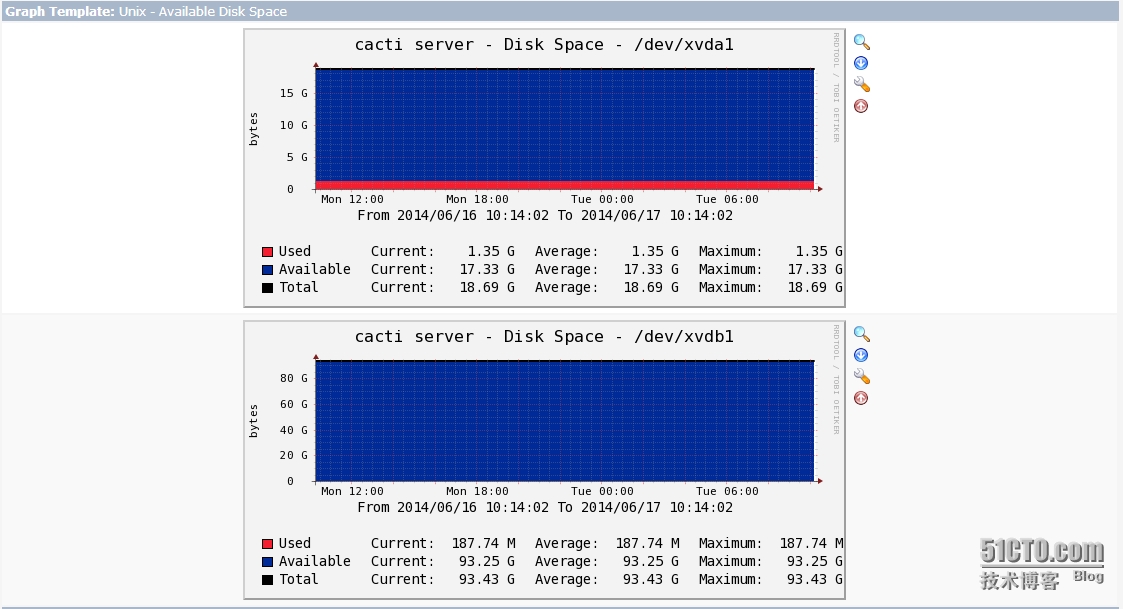Select Total Maximum value 18.69 G in xvda1 legend
Image resolution: width=1123 pixels, height=609 pixels.
pyautogui.click(x=815, y=287)
